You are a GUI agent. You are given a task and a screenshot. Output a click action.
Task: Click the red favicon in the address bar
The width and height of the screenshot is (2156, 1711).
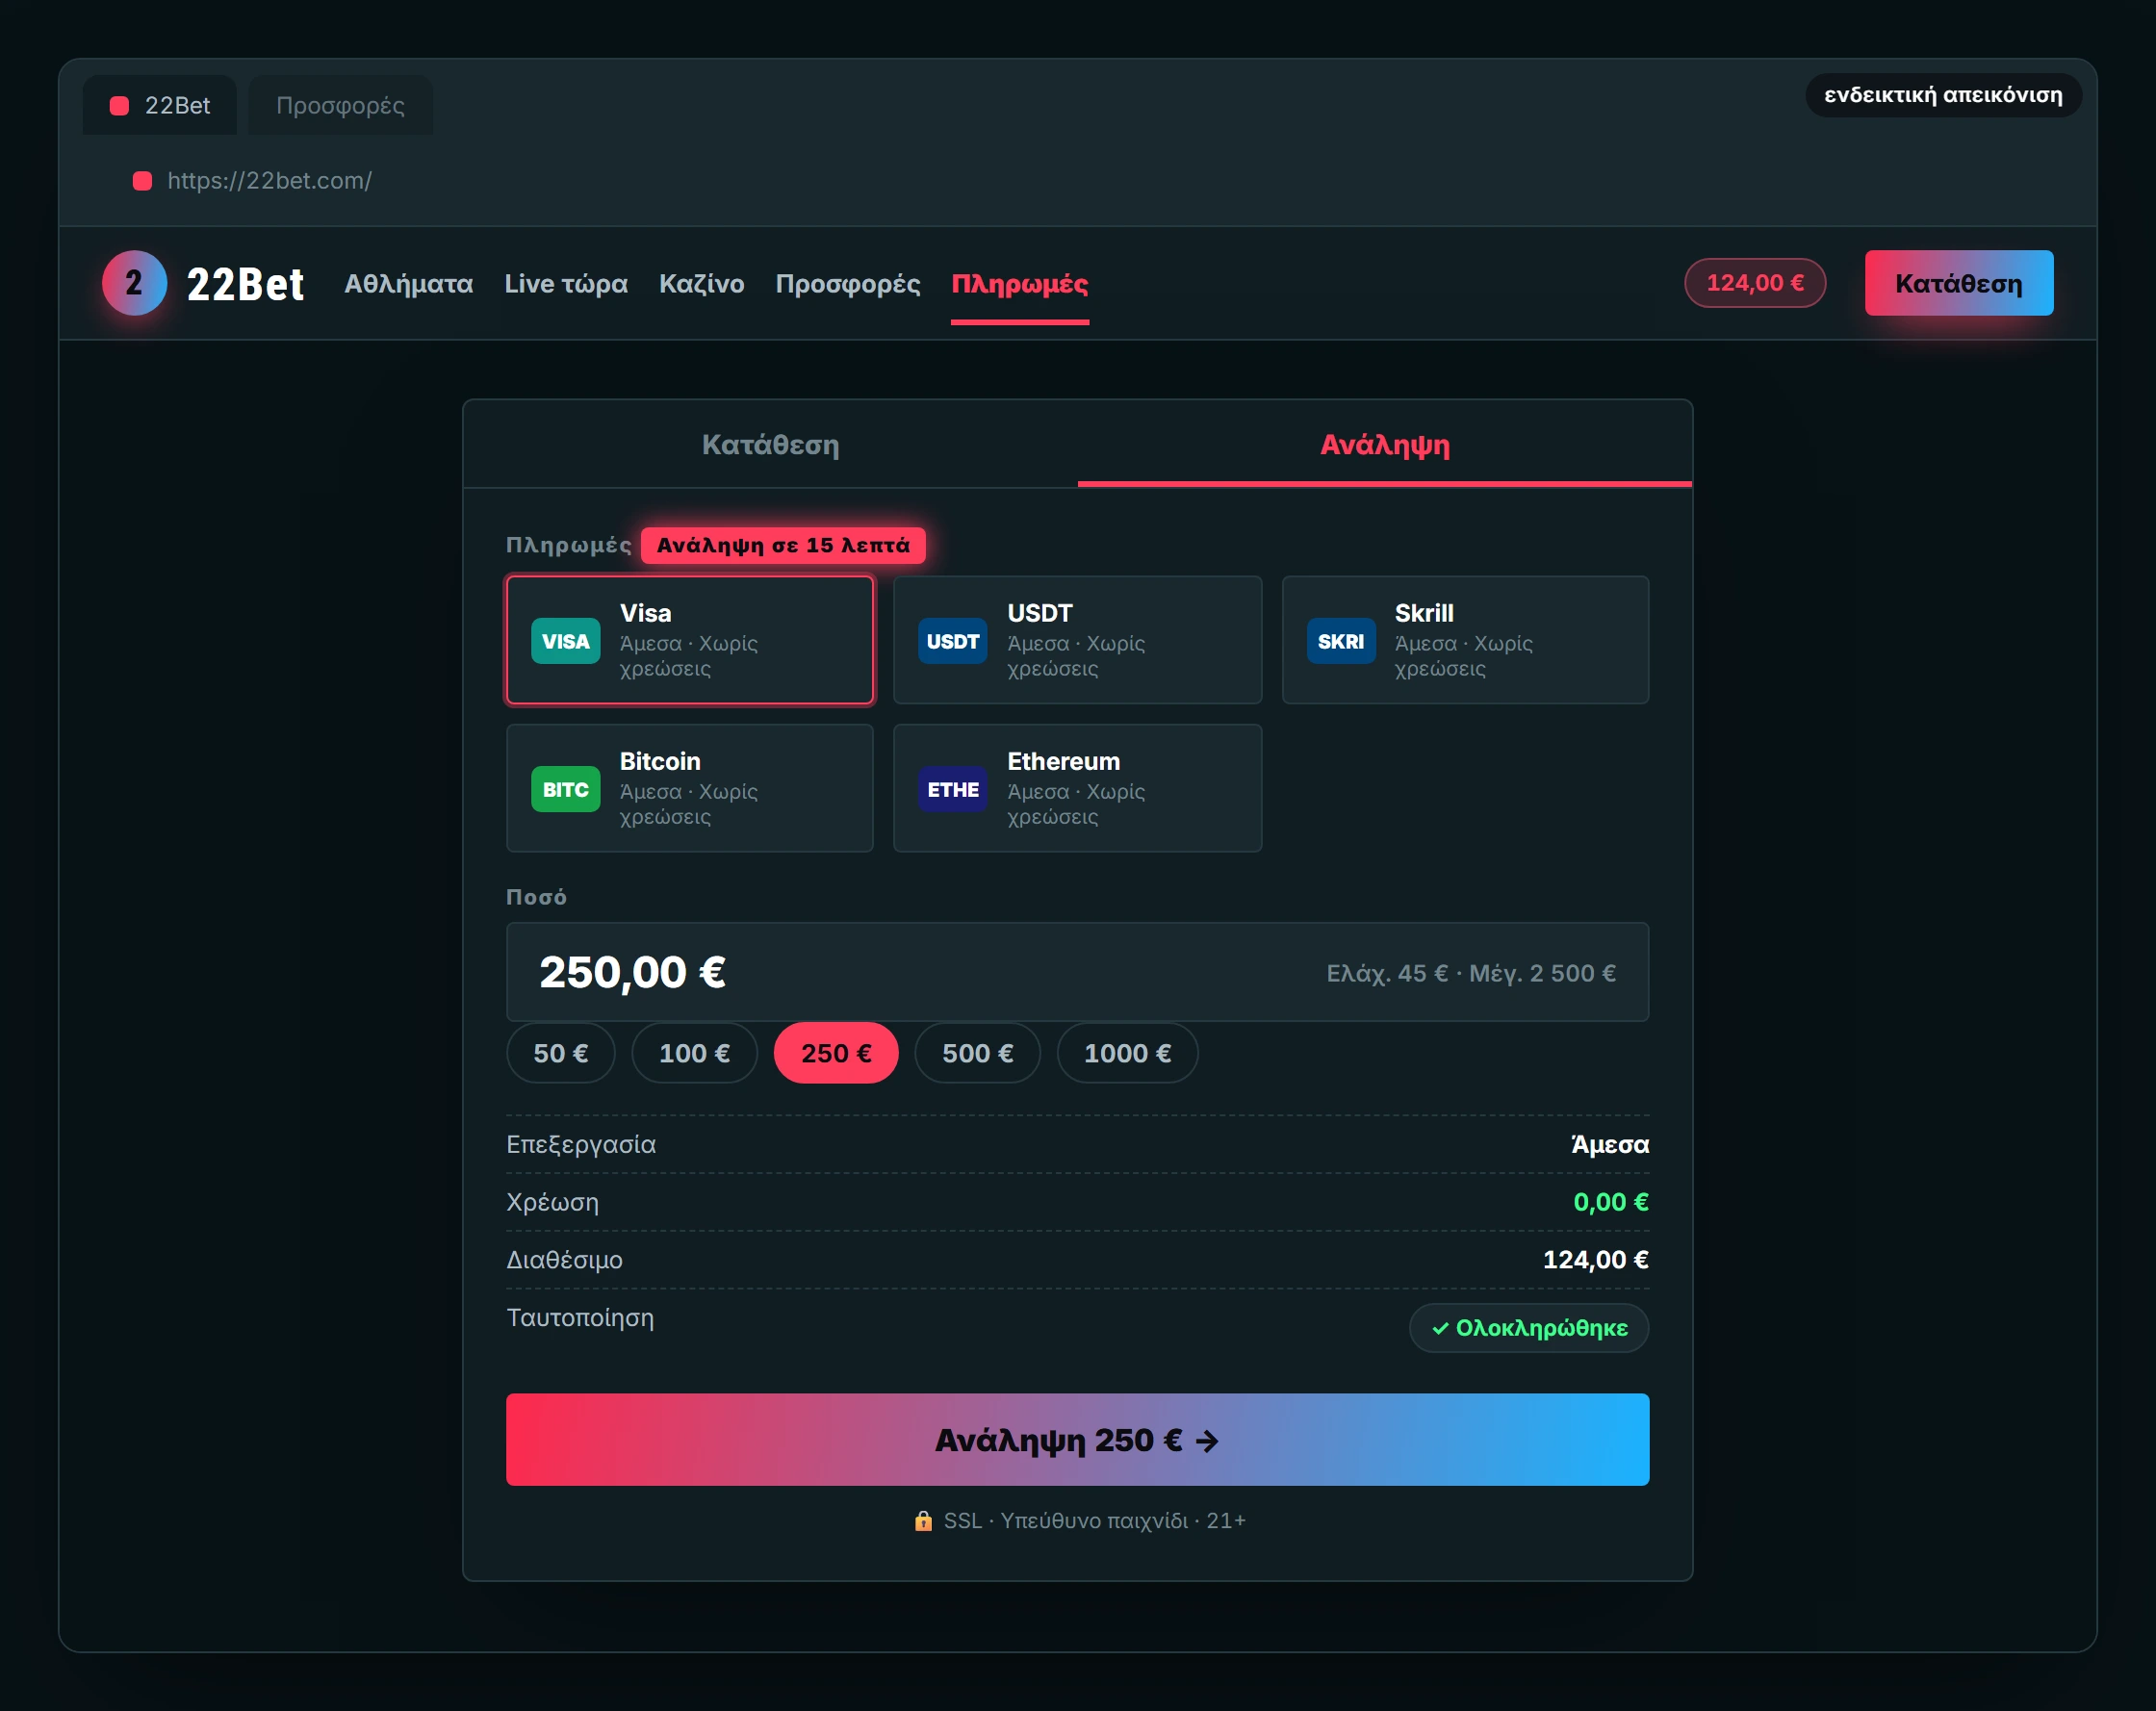coord(142,181)
